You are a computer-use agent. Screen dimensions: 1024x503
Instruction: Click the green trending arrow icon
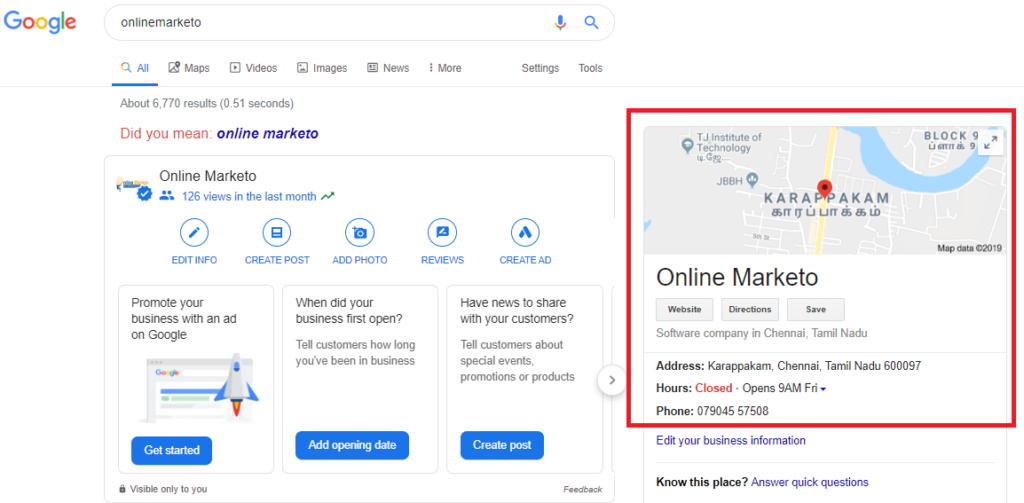tap(328, 196)
